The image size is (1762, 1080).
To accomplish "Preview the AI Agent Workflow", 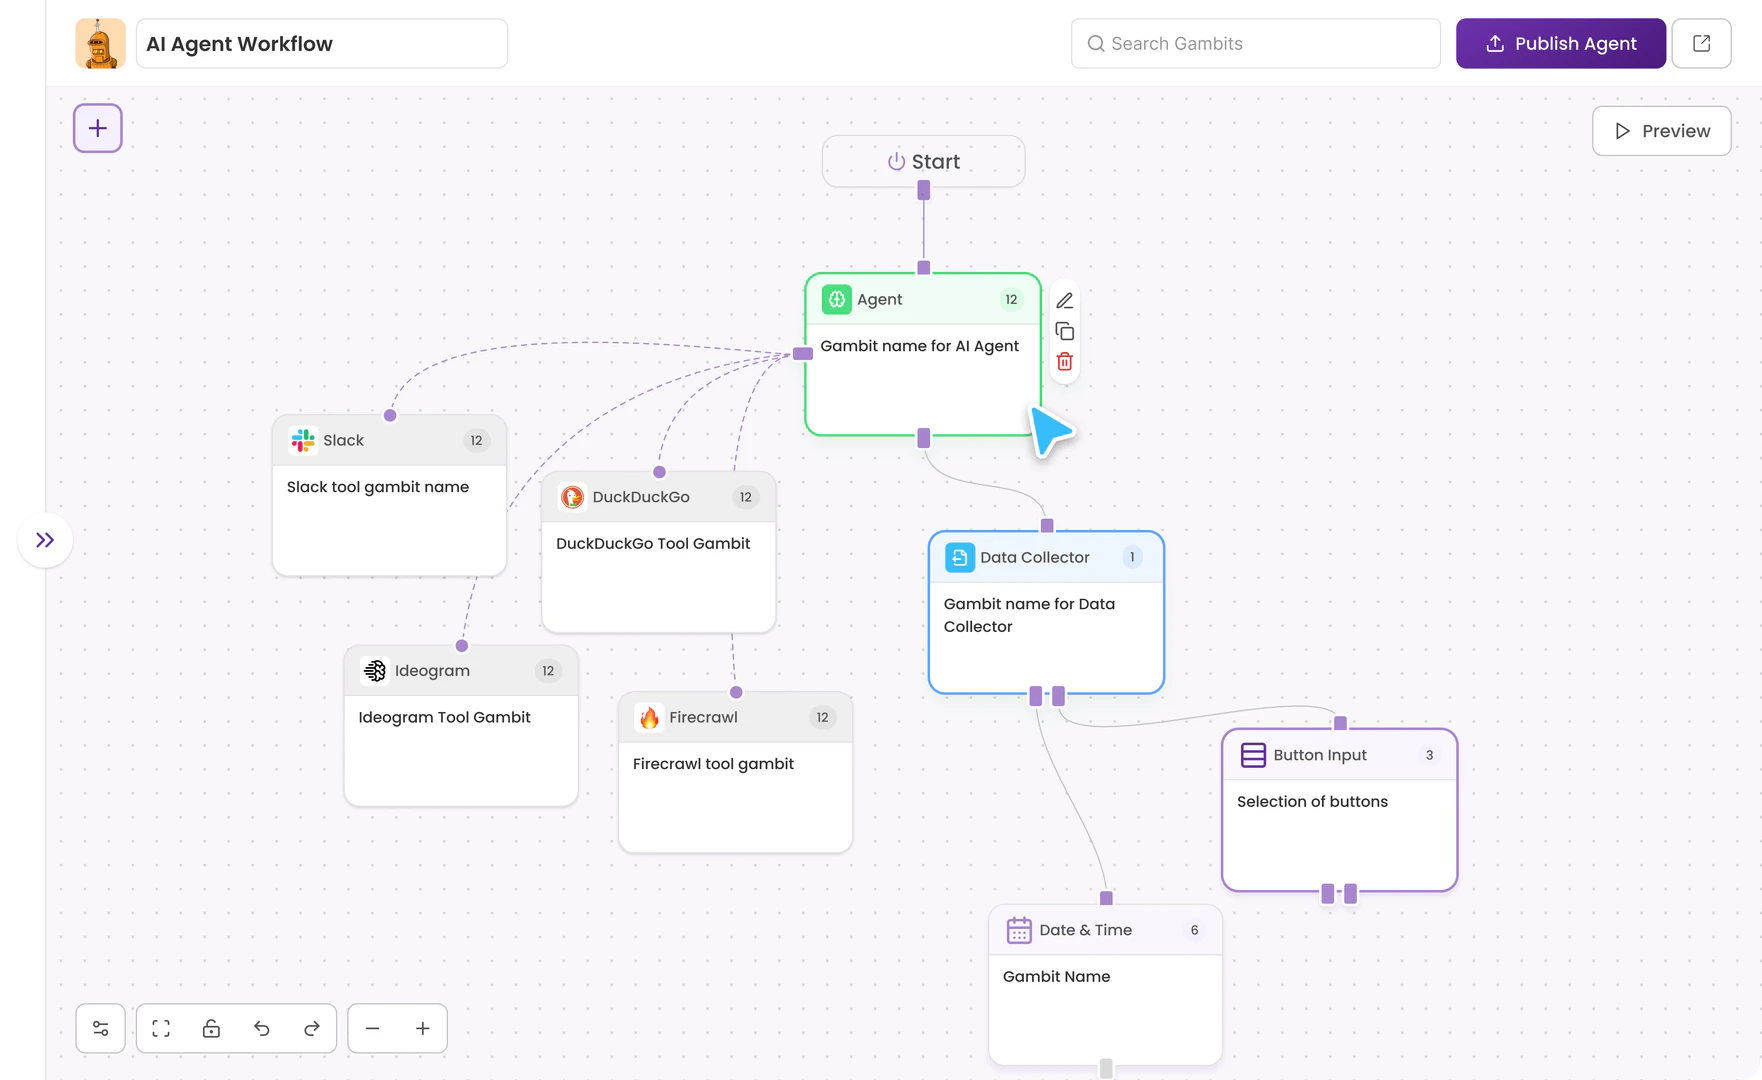I will (1661, 131).
